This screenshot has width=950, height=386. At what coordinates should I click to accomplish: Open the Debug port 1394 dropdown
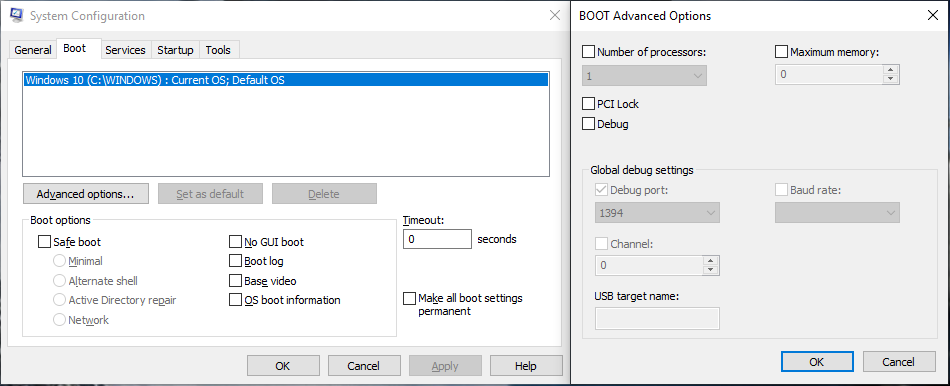(x=657, y=213)
